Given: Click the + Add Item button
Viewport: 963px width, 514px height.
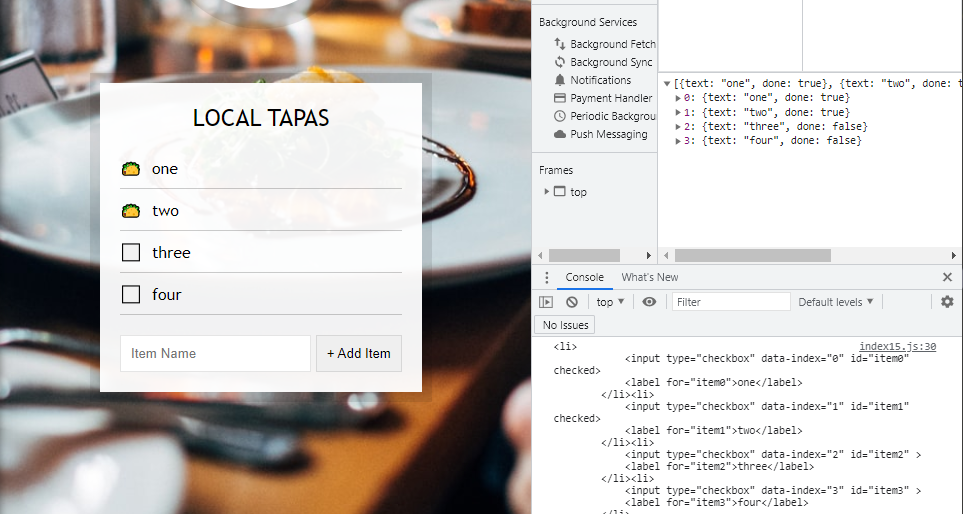Looking at the screenshot, I should pos(359,353).
